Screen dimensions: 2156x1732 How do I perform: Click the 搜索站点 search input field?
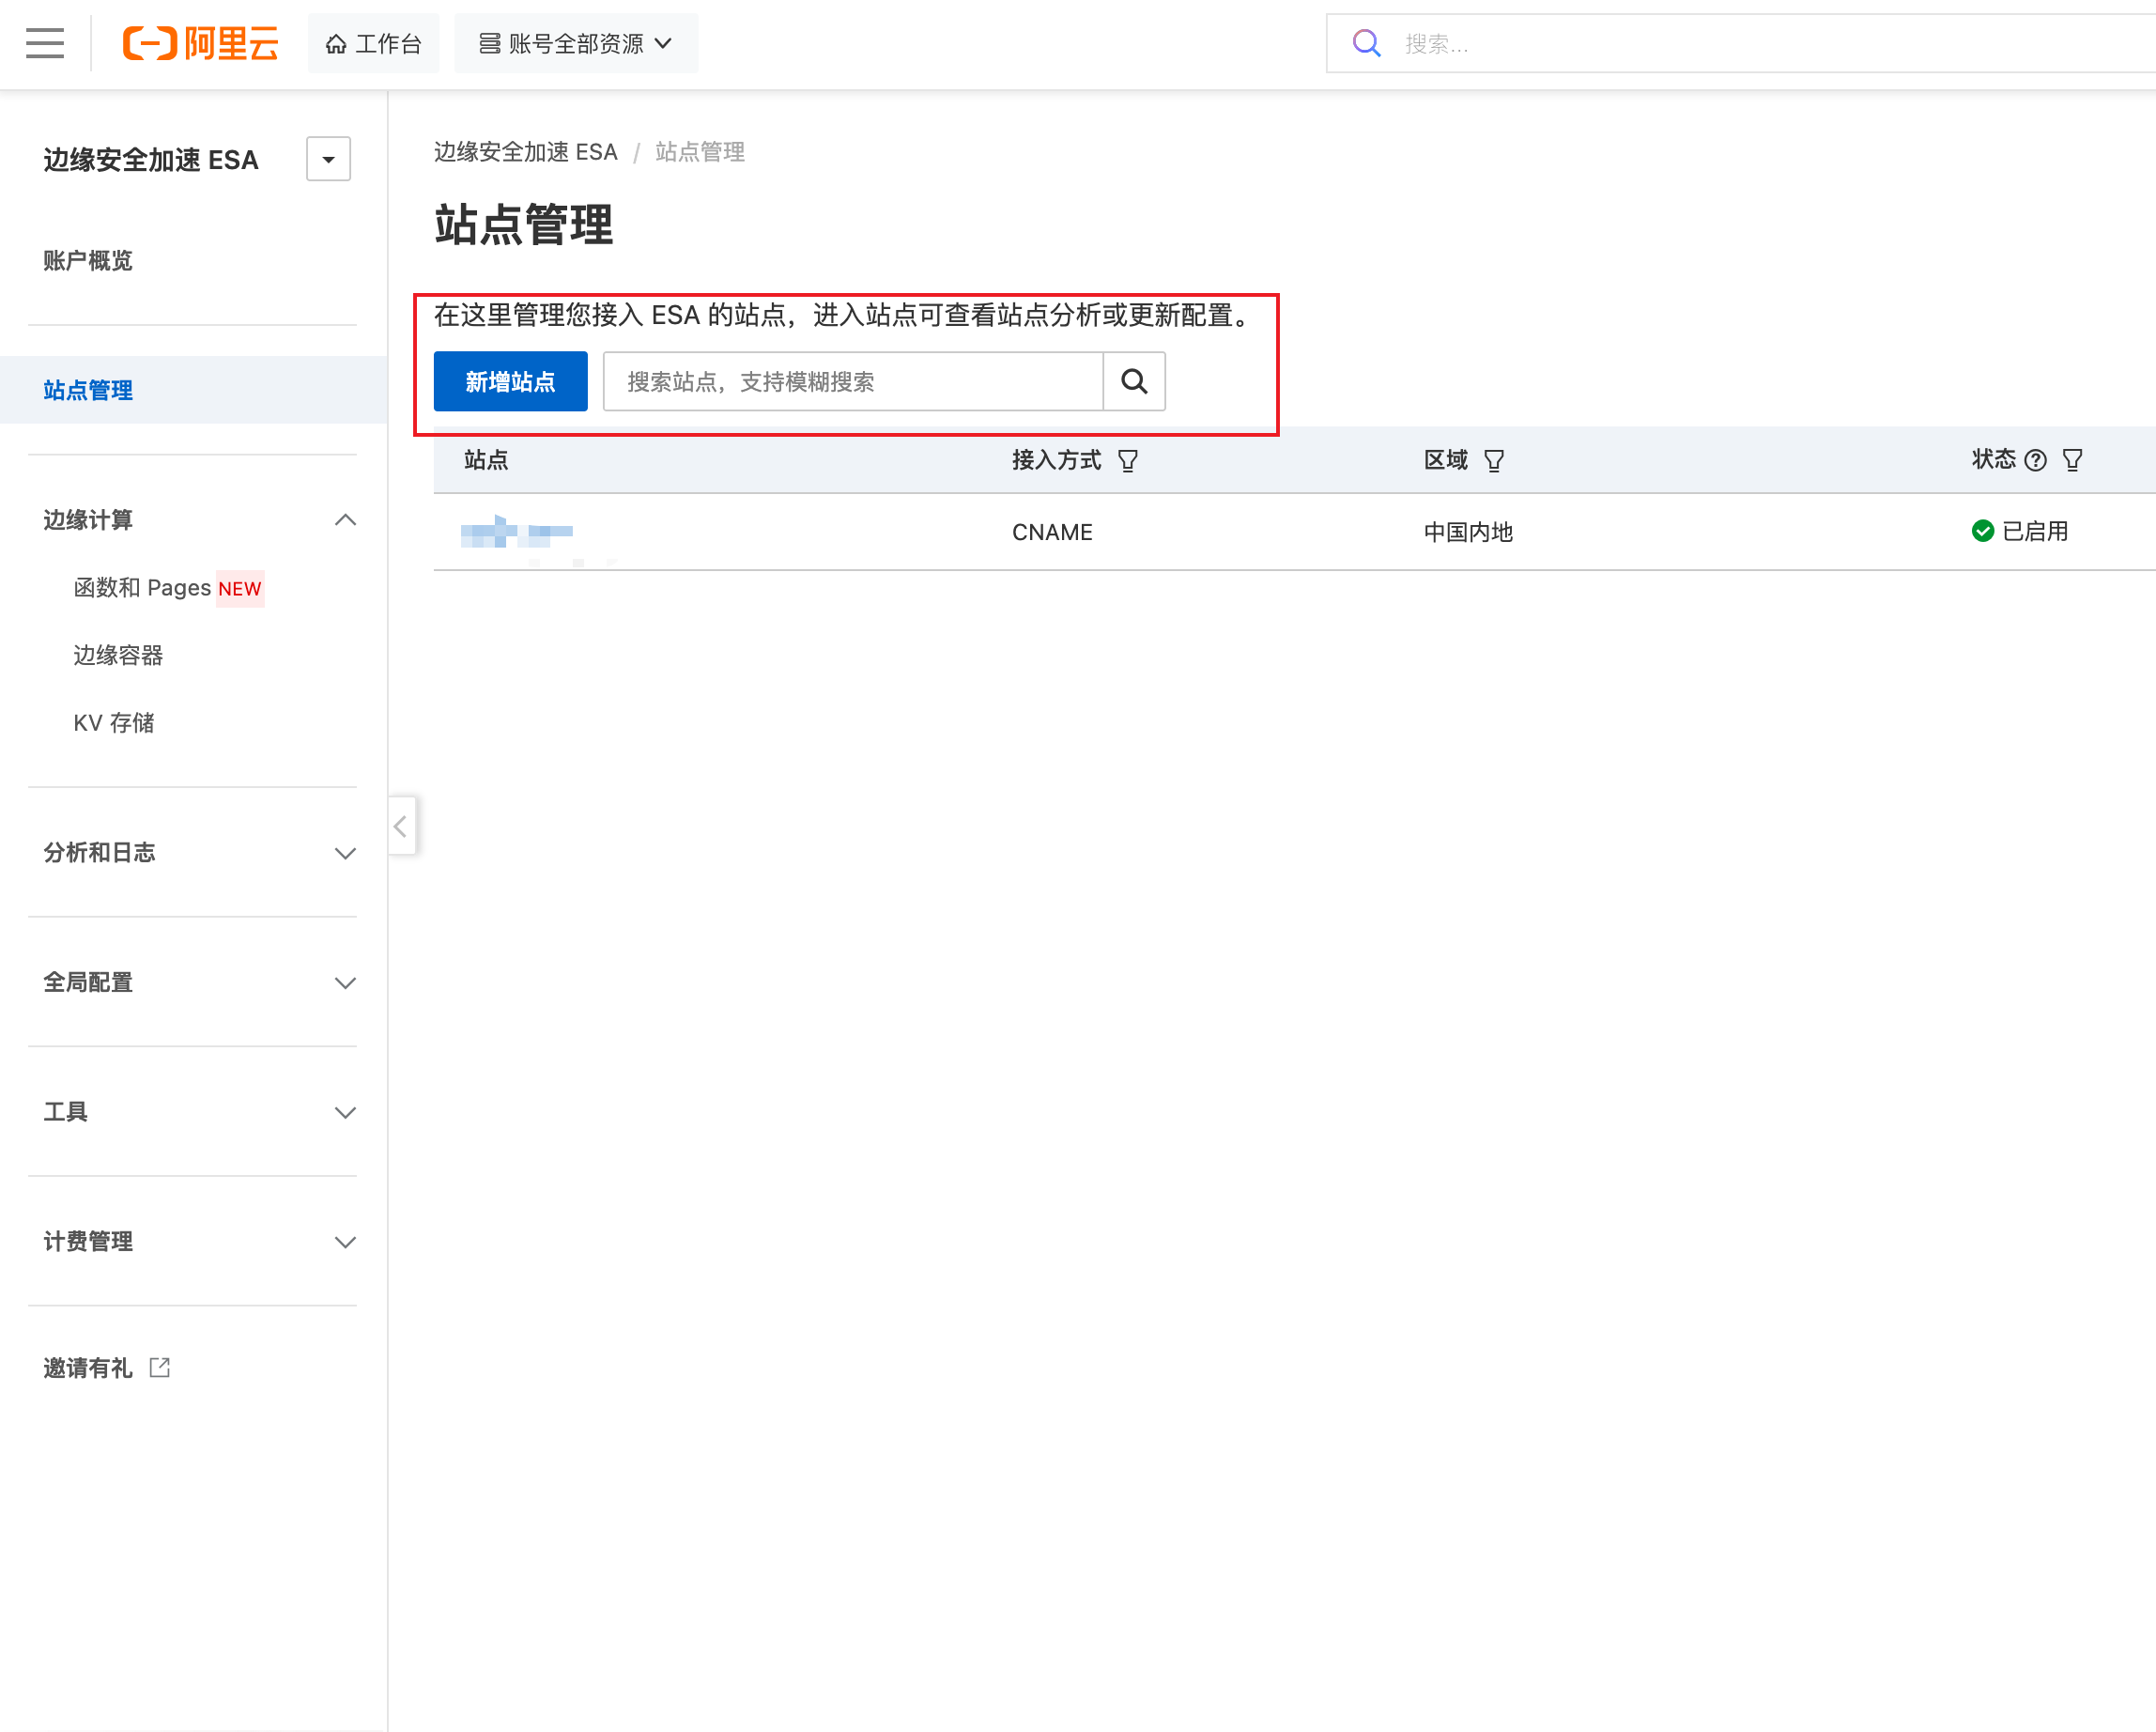point(850,381)
